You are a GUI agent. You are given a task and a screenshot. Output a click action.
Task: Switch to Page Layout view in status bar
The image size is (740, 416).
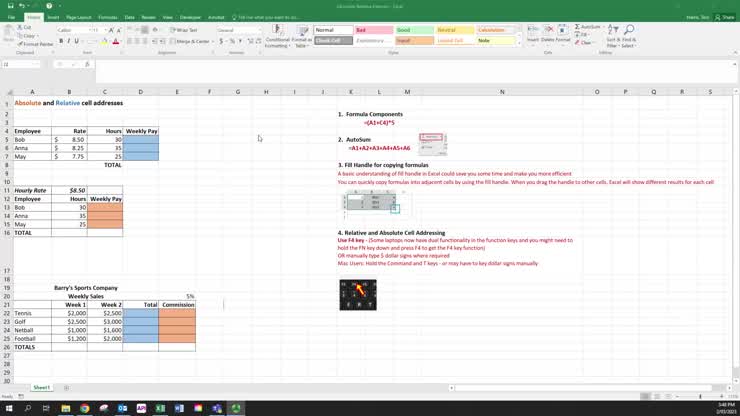[x=657, y=397]
